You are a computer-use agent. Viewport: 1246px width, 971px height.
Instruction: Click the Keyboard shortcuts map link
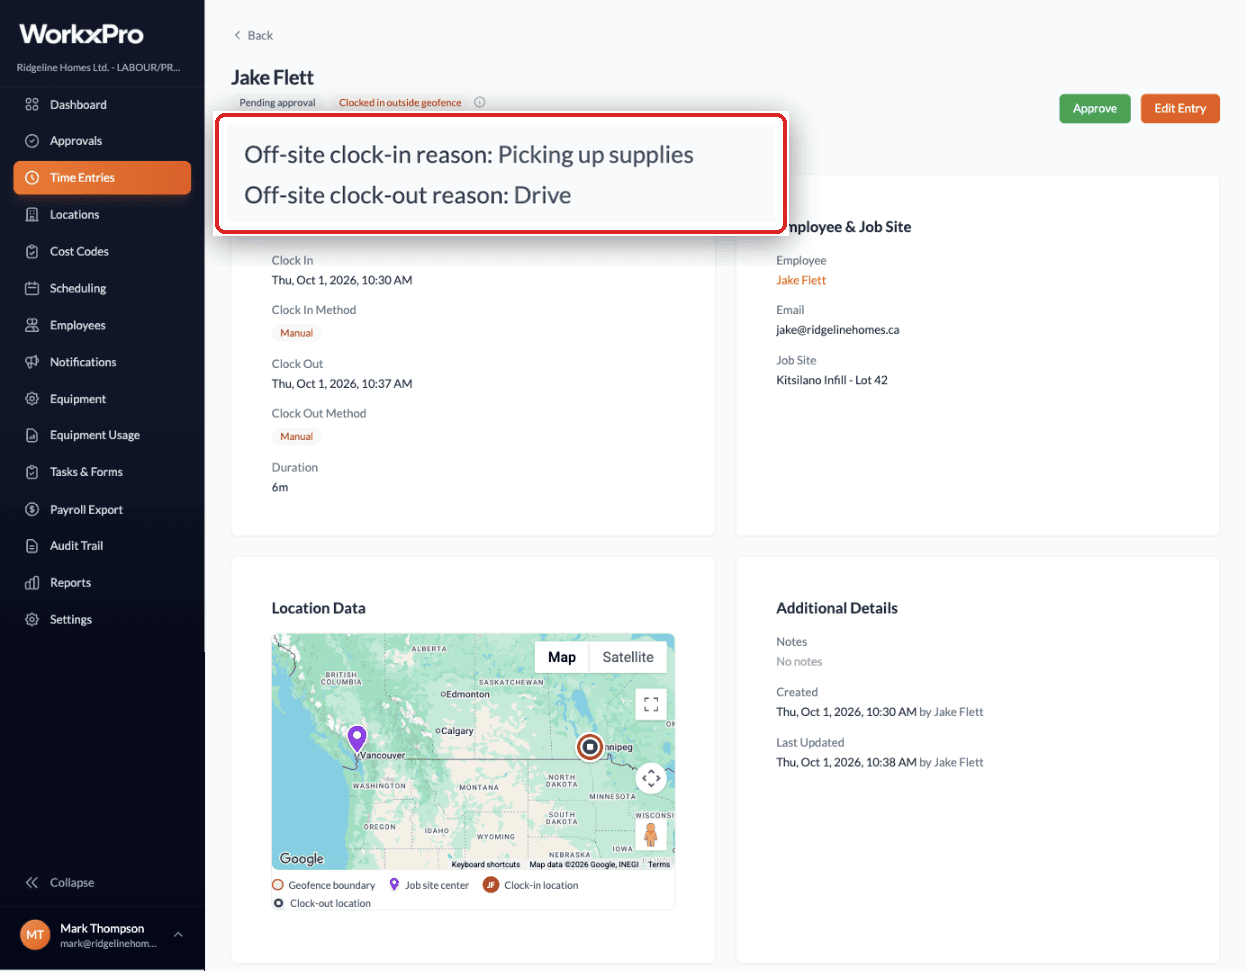tap(485, 864)
